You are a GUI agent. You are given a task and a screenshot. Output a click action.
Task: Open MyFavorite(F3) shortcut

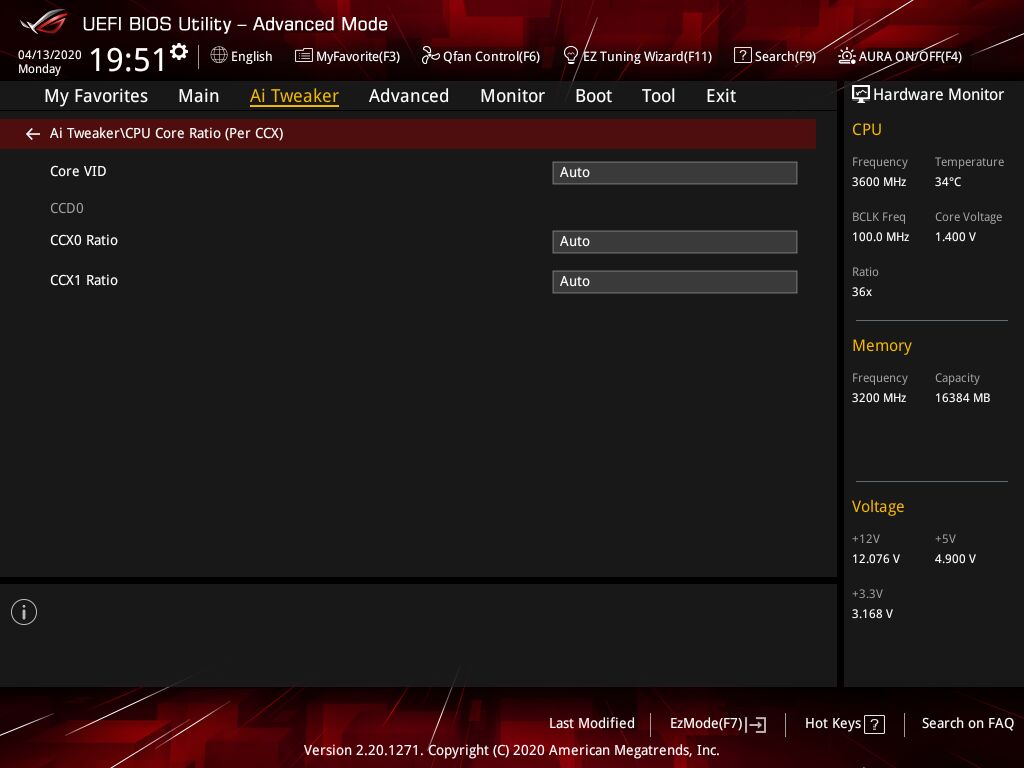coord(358,56)
